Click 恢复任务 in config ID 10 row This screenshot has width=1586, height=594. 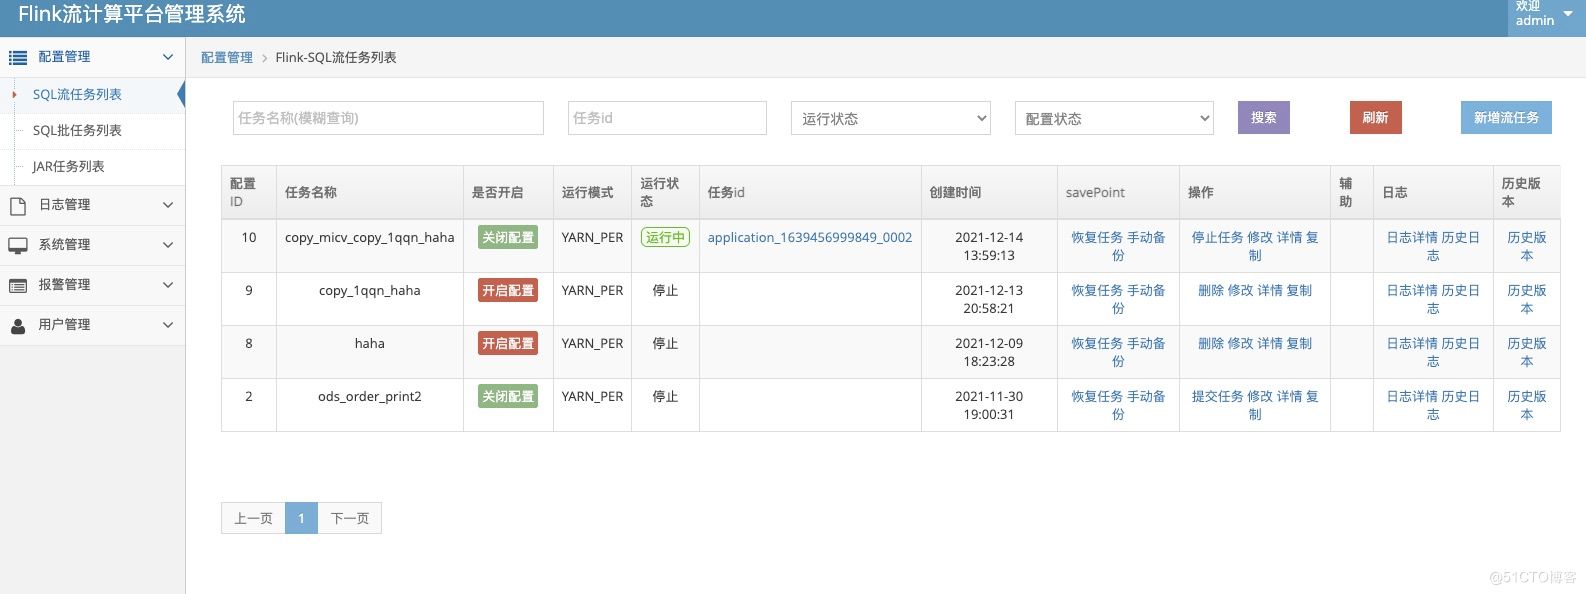pos(1097,238)
